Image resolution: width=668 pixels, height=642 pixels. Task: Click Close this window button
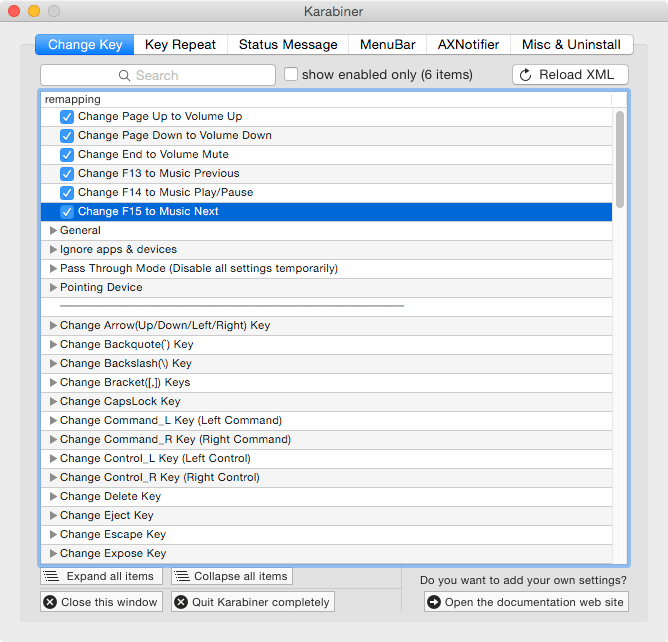tap(101, 602)
